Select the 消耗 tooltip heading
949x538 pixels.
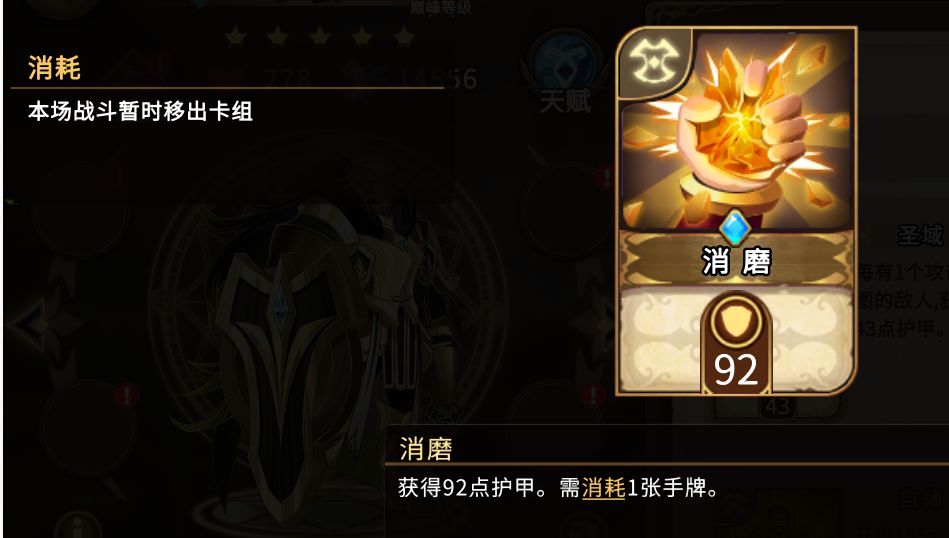tap(54, 68)
